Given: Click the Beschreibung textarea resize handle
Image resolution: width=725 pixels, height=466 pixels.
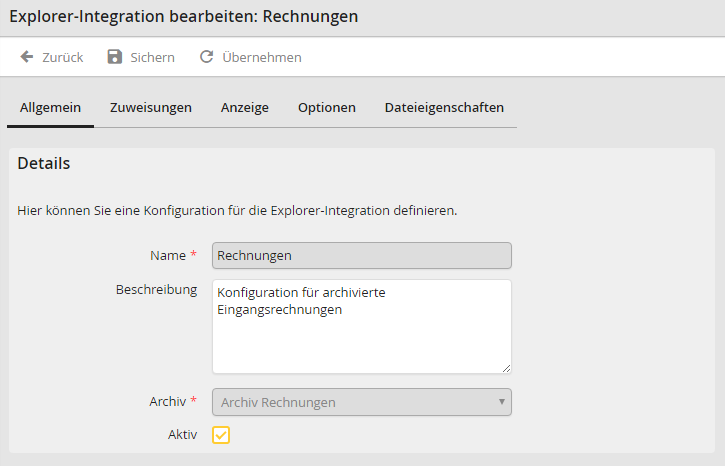Looking at the screenshot, I should pos(506,368).
